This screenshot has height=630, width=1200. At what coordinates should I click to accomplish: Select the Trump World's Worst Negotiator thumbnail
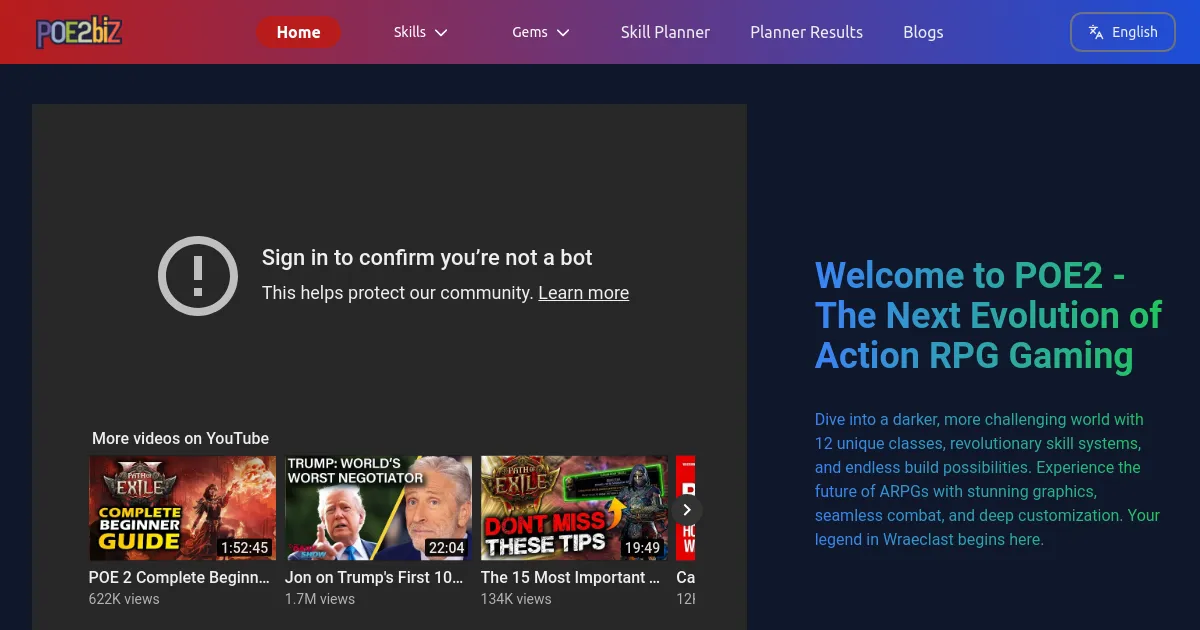tap(378, 508)
